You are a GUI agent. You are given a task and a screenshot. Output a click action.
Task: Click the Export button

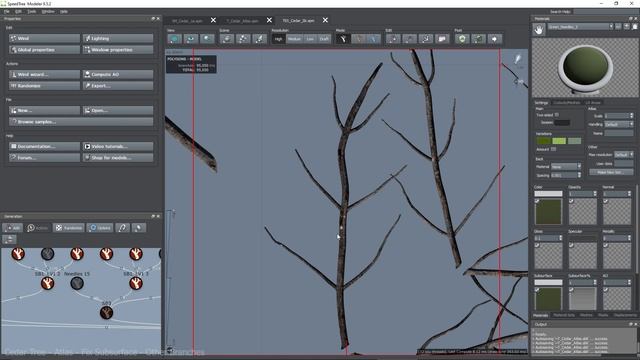point(118,86)
